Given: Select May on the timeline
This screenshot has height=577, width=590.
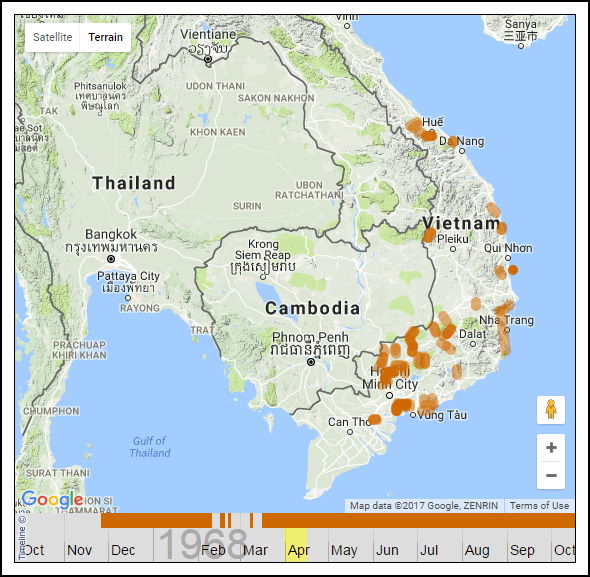Looking at the screenshot, I should point(344,550).
